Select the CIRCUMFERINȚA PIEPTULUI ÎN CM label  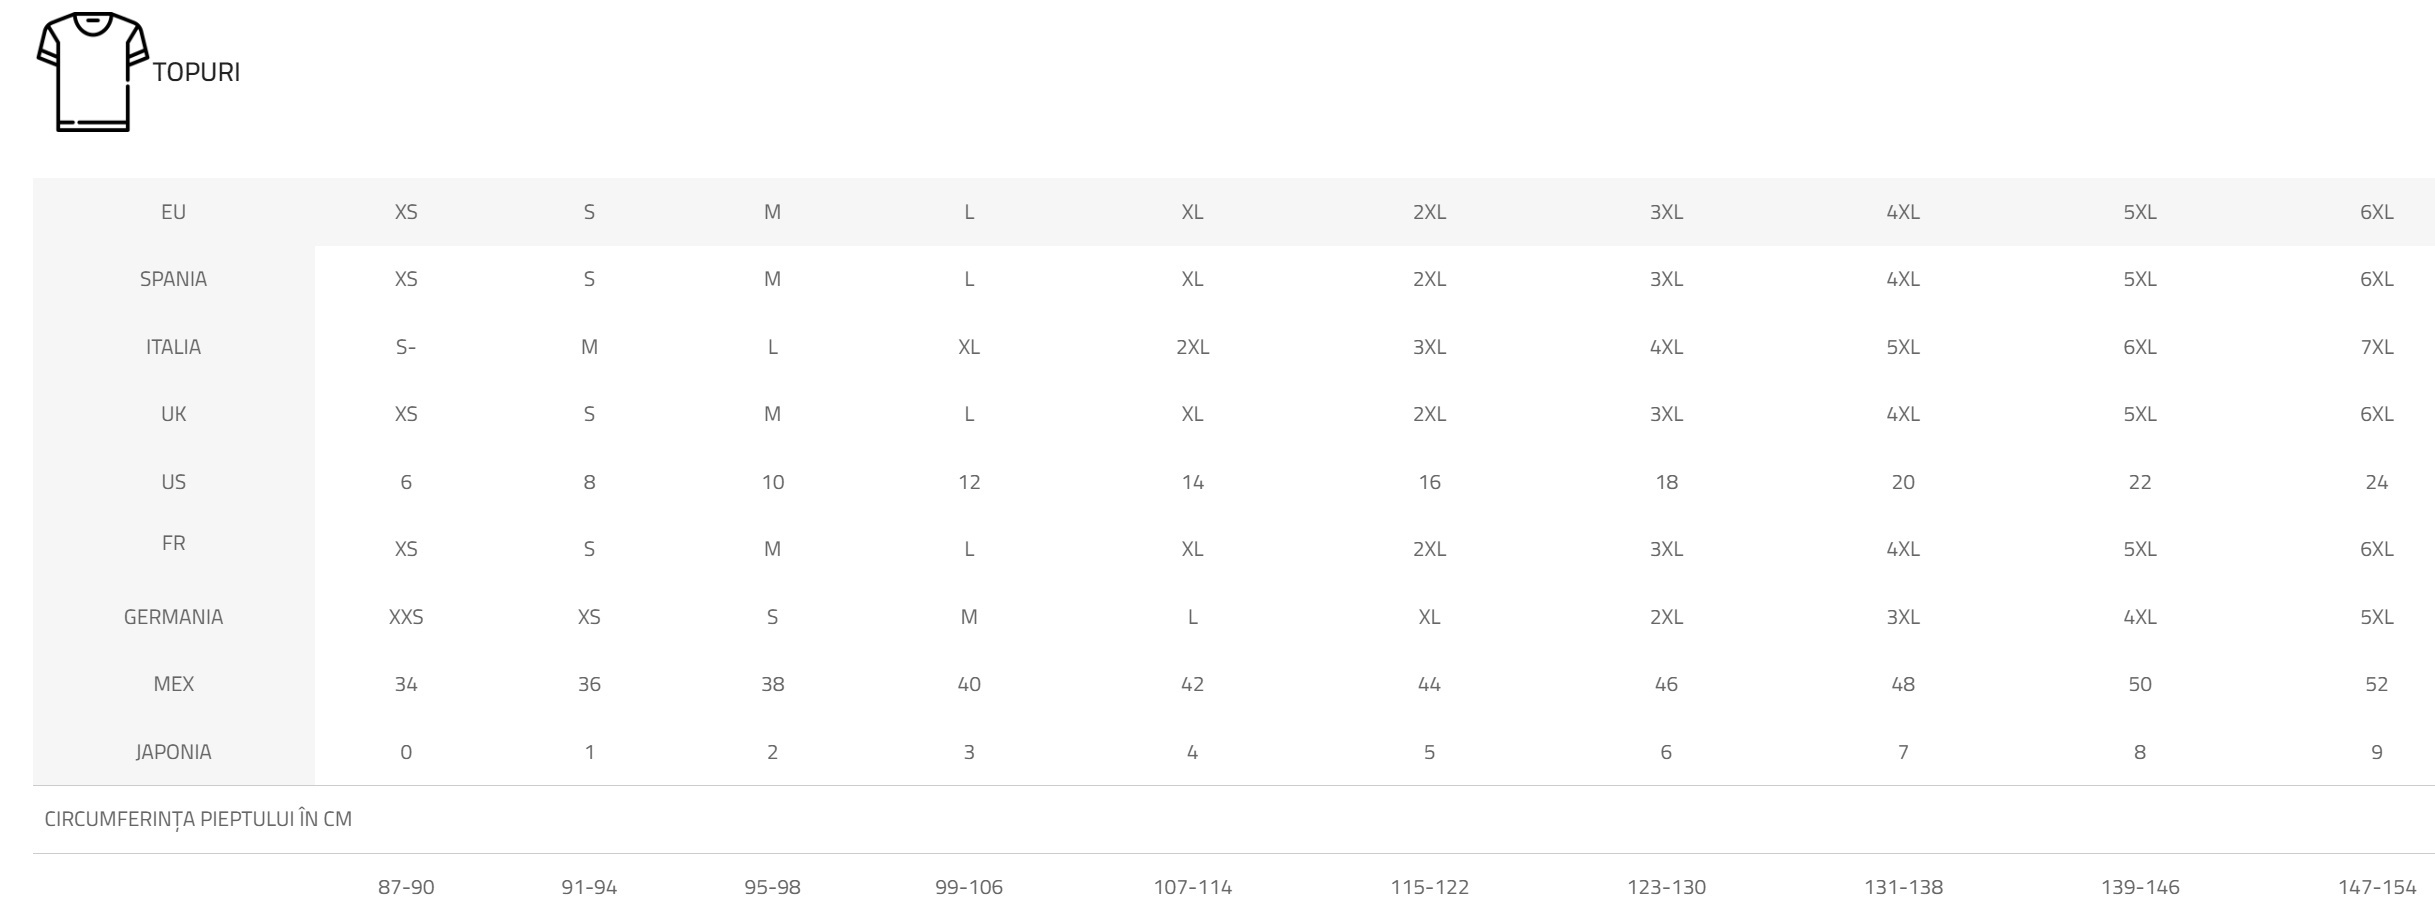coord(198,819)
